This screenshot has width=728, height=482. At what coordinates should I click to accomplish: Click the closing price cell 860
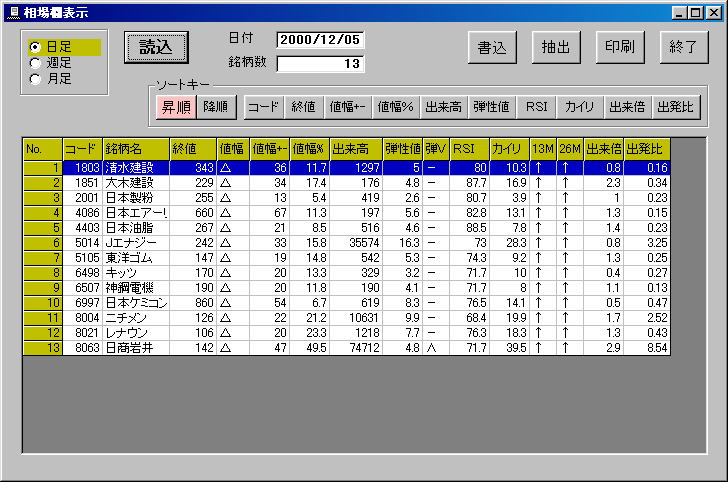[193, 303]
